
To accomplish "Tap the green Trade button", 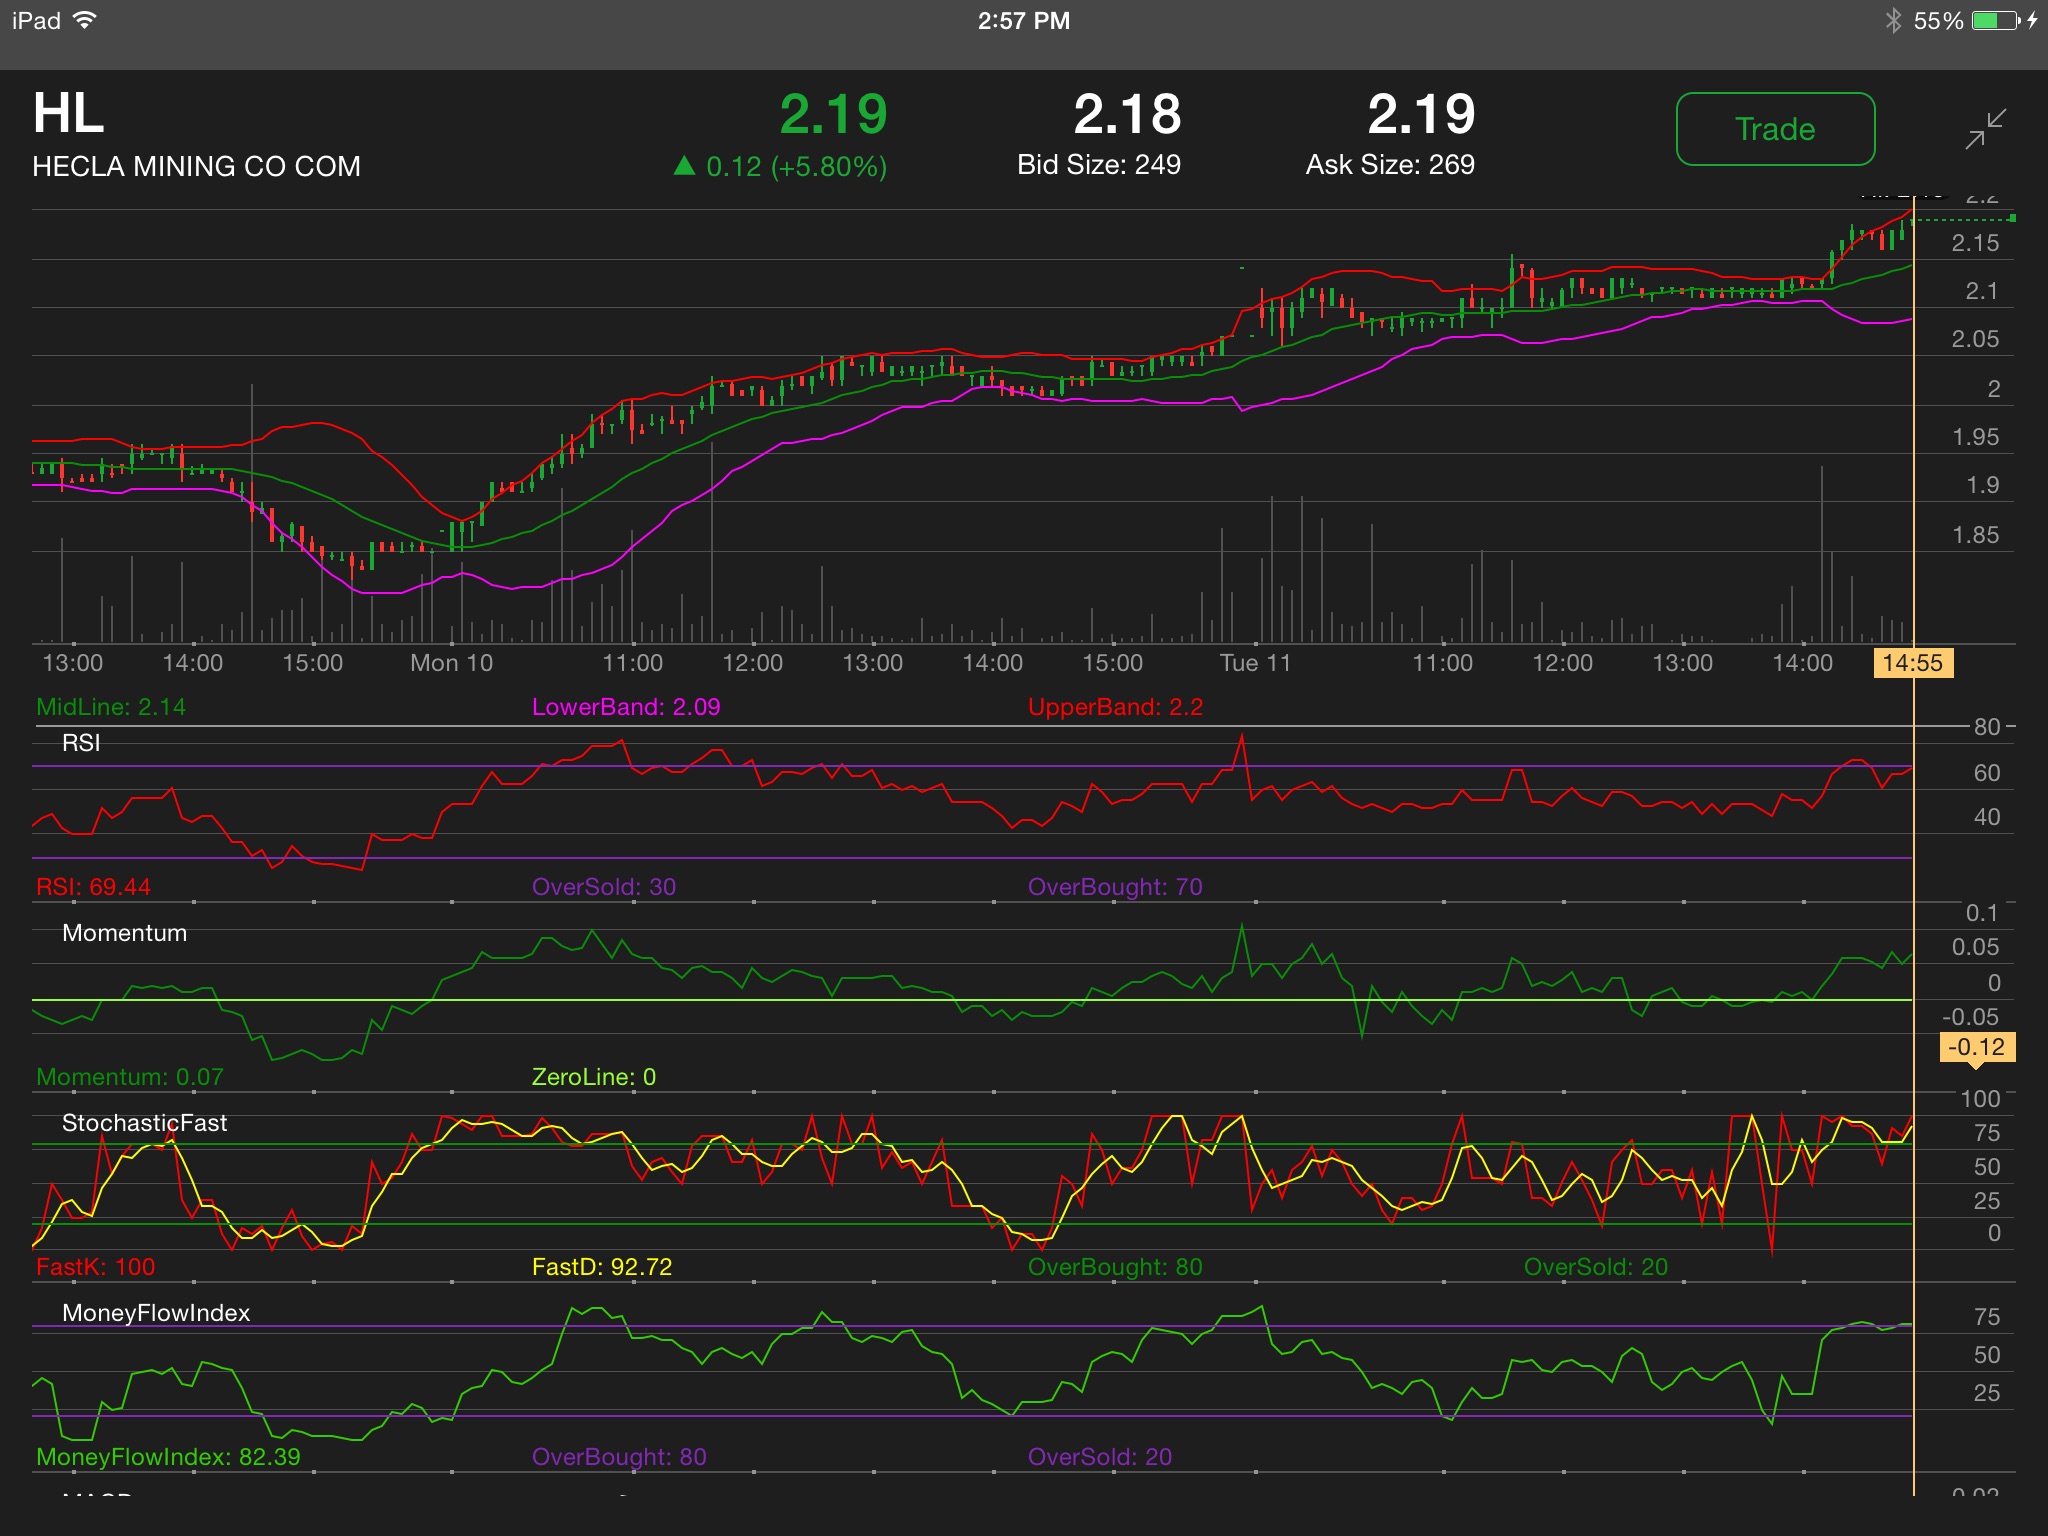I will point(1775,129).
